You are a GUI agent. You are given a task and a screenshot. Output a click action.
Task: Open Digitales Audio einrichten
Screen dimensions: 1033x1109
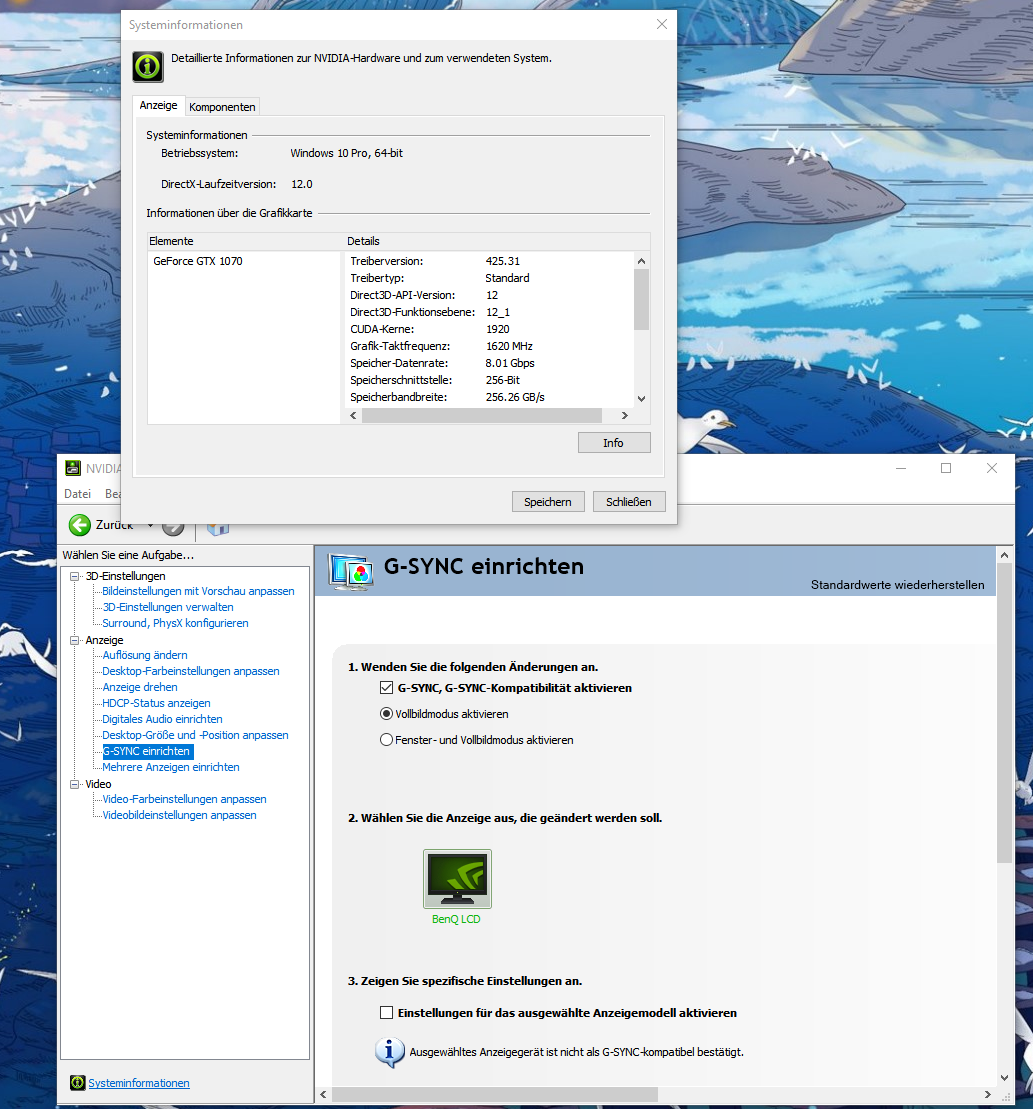[162, 719]
